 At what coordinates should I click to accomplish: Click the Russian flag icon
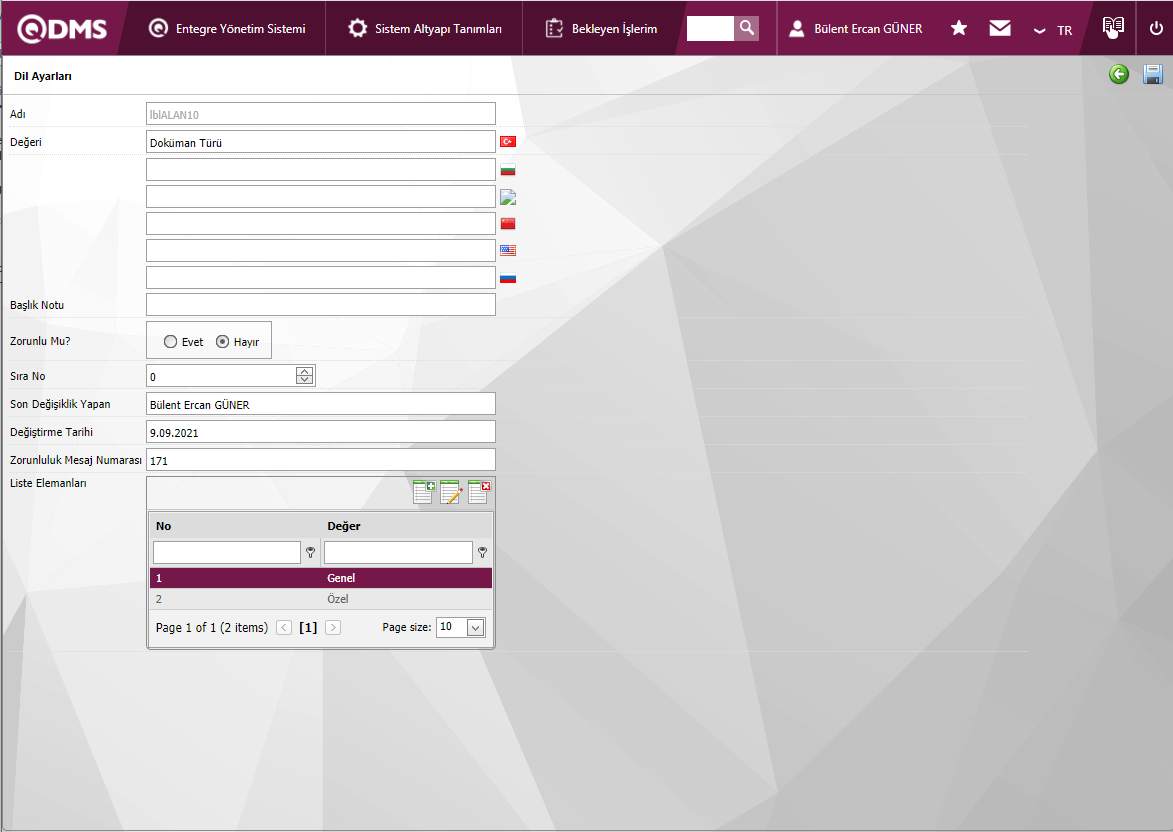[x=508, y=278]
